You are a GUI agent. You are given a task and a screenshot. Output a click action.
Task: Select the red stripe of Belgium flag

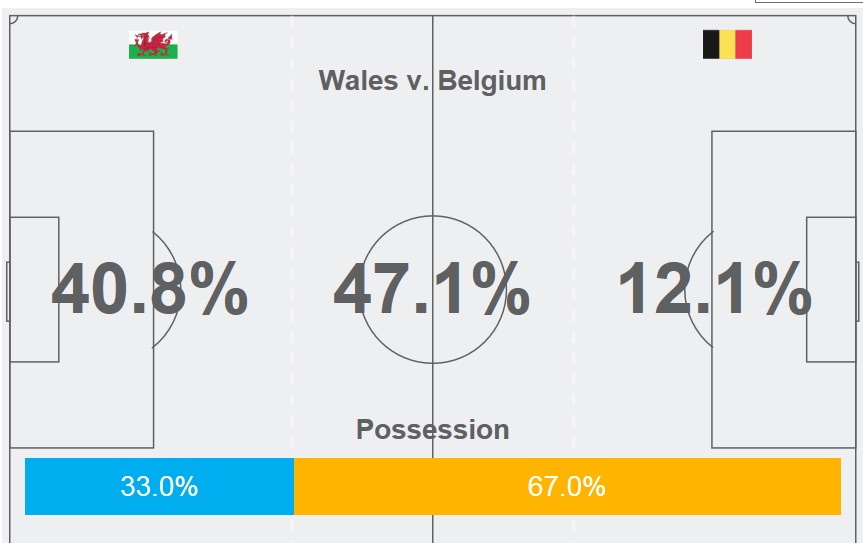(x=743, y=45)
